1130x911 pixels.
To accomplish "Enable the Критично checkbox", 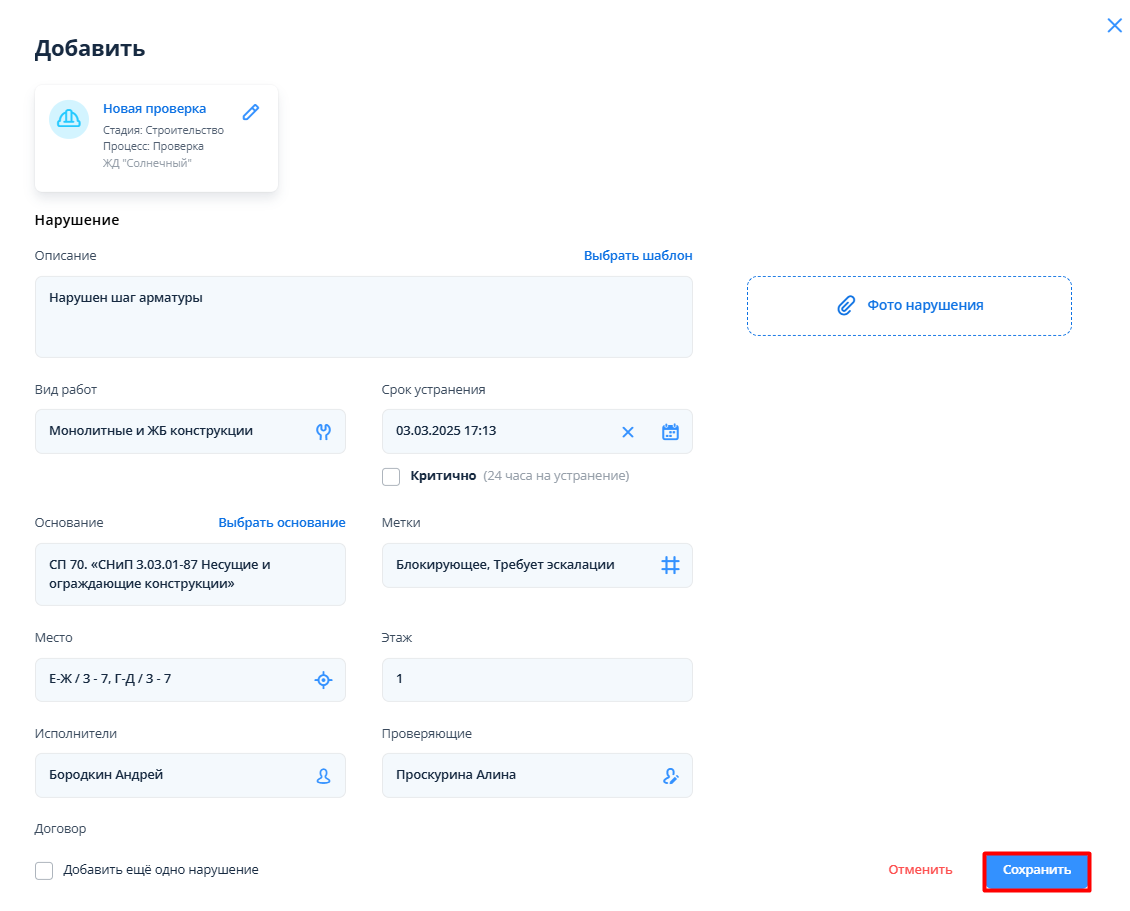I will pos(391,476).
